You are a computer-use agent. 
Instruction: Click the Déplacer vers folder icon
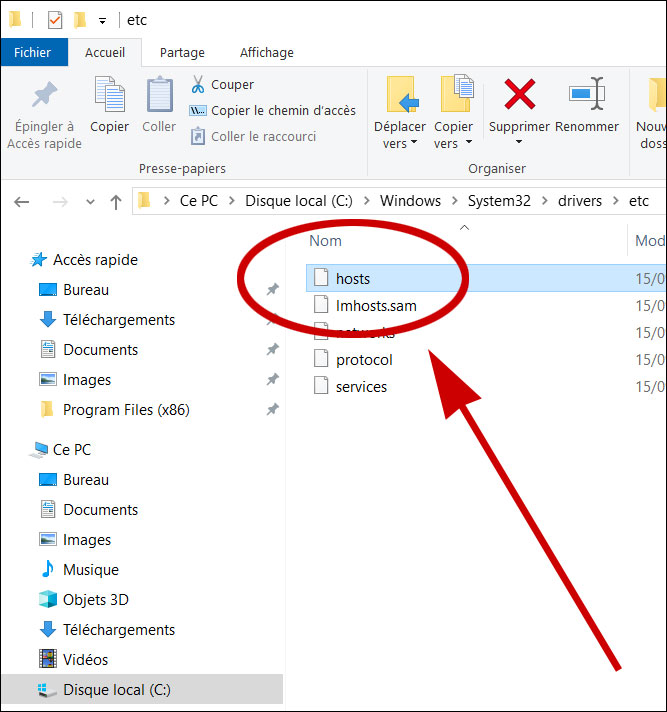coord(402,94)
